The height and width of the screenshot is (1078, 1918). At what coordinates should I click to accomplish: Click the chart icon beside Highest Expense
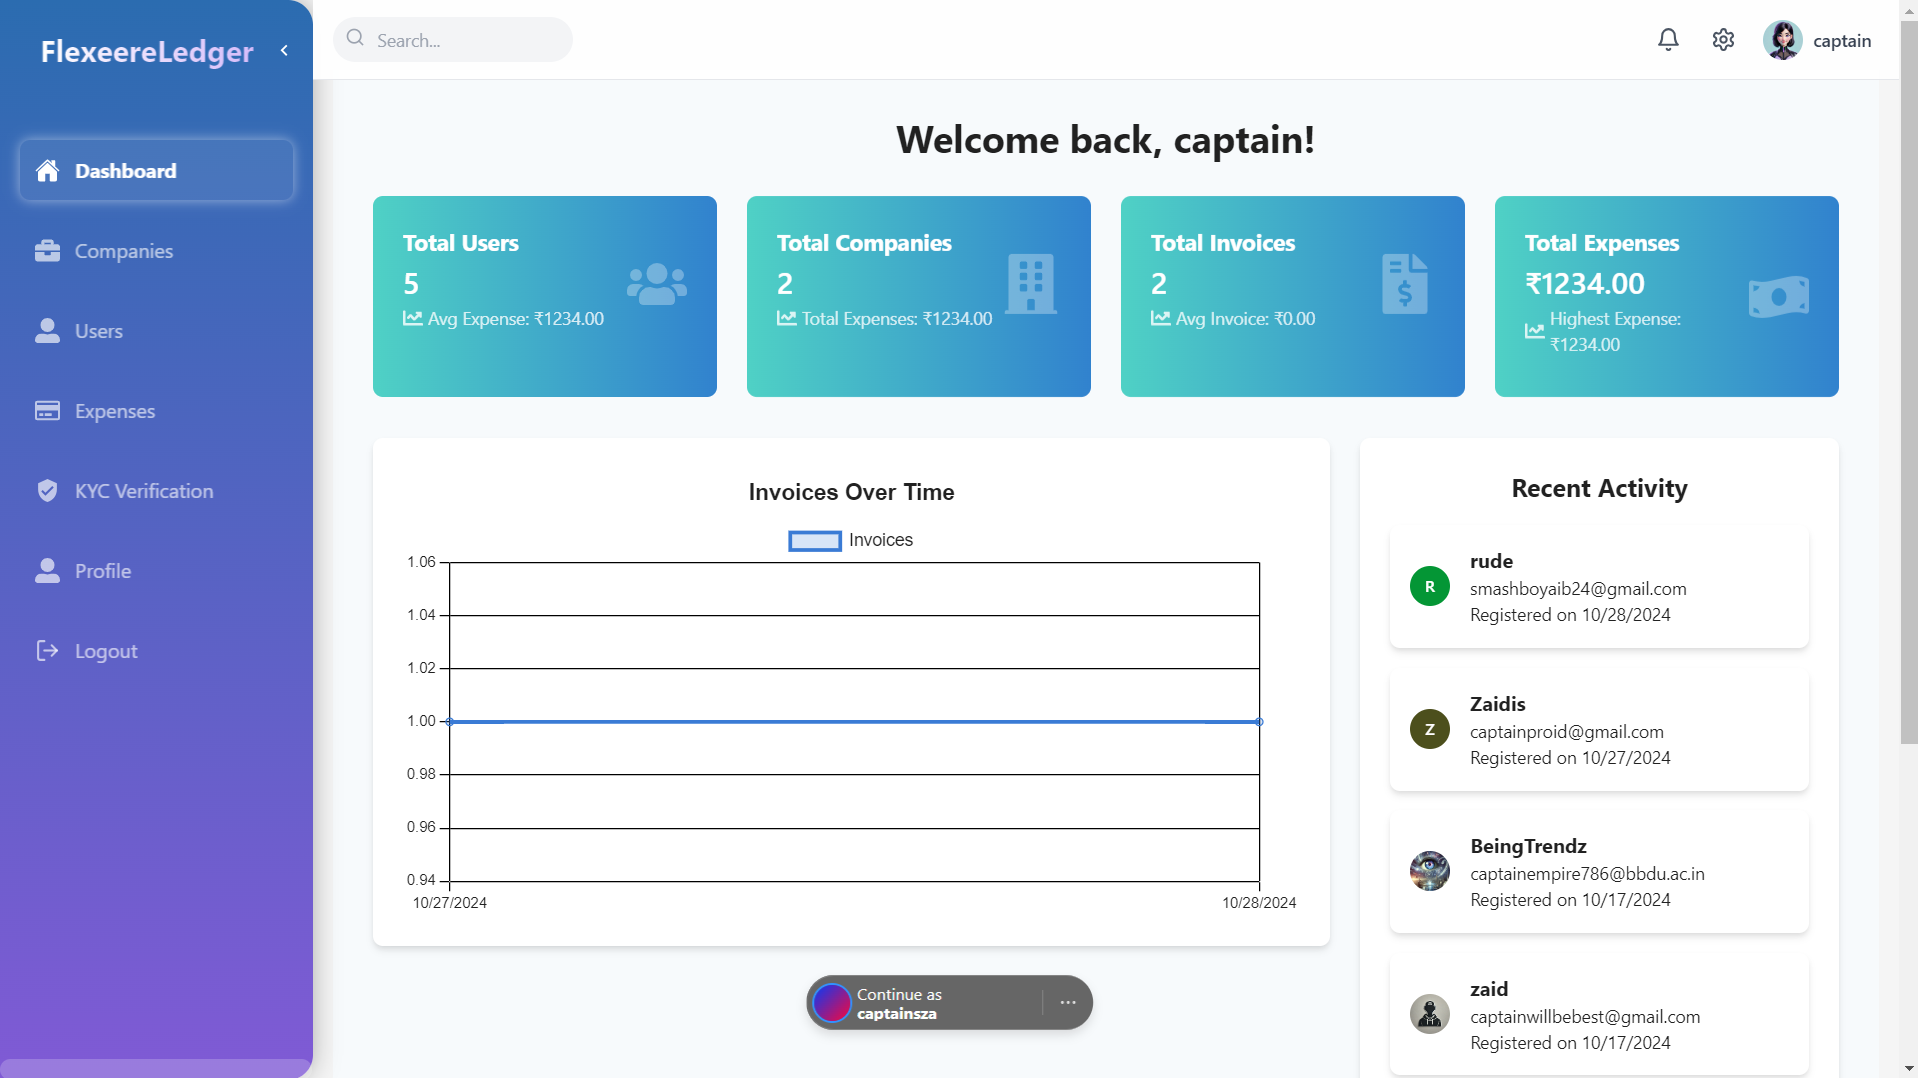tap(1535, 331)
